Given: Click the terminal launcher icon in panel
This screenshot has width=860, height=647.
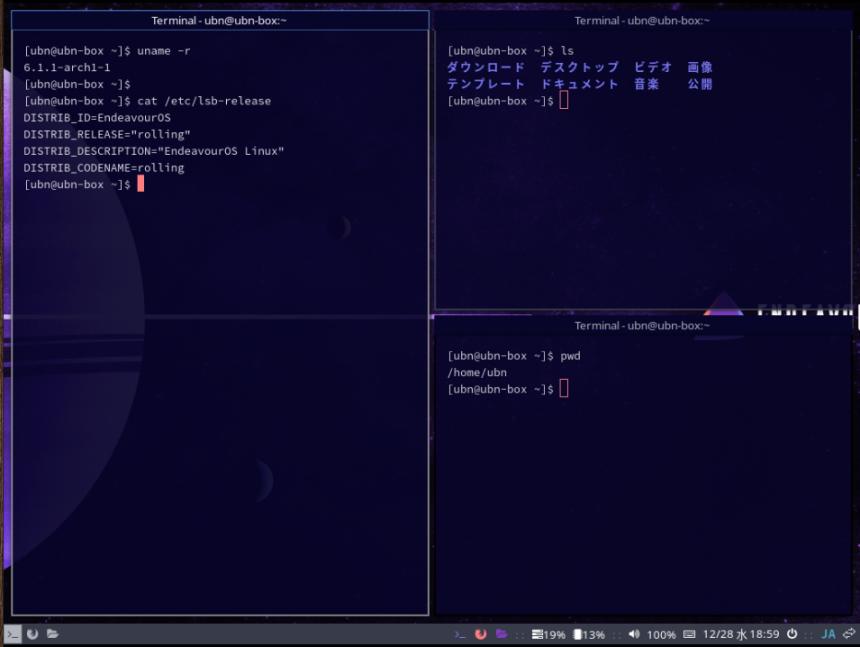Looking at the screenshot, I should [12, 634].
